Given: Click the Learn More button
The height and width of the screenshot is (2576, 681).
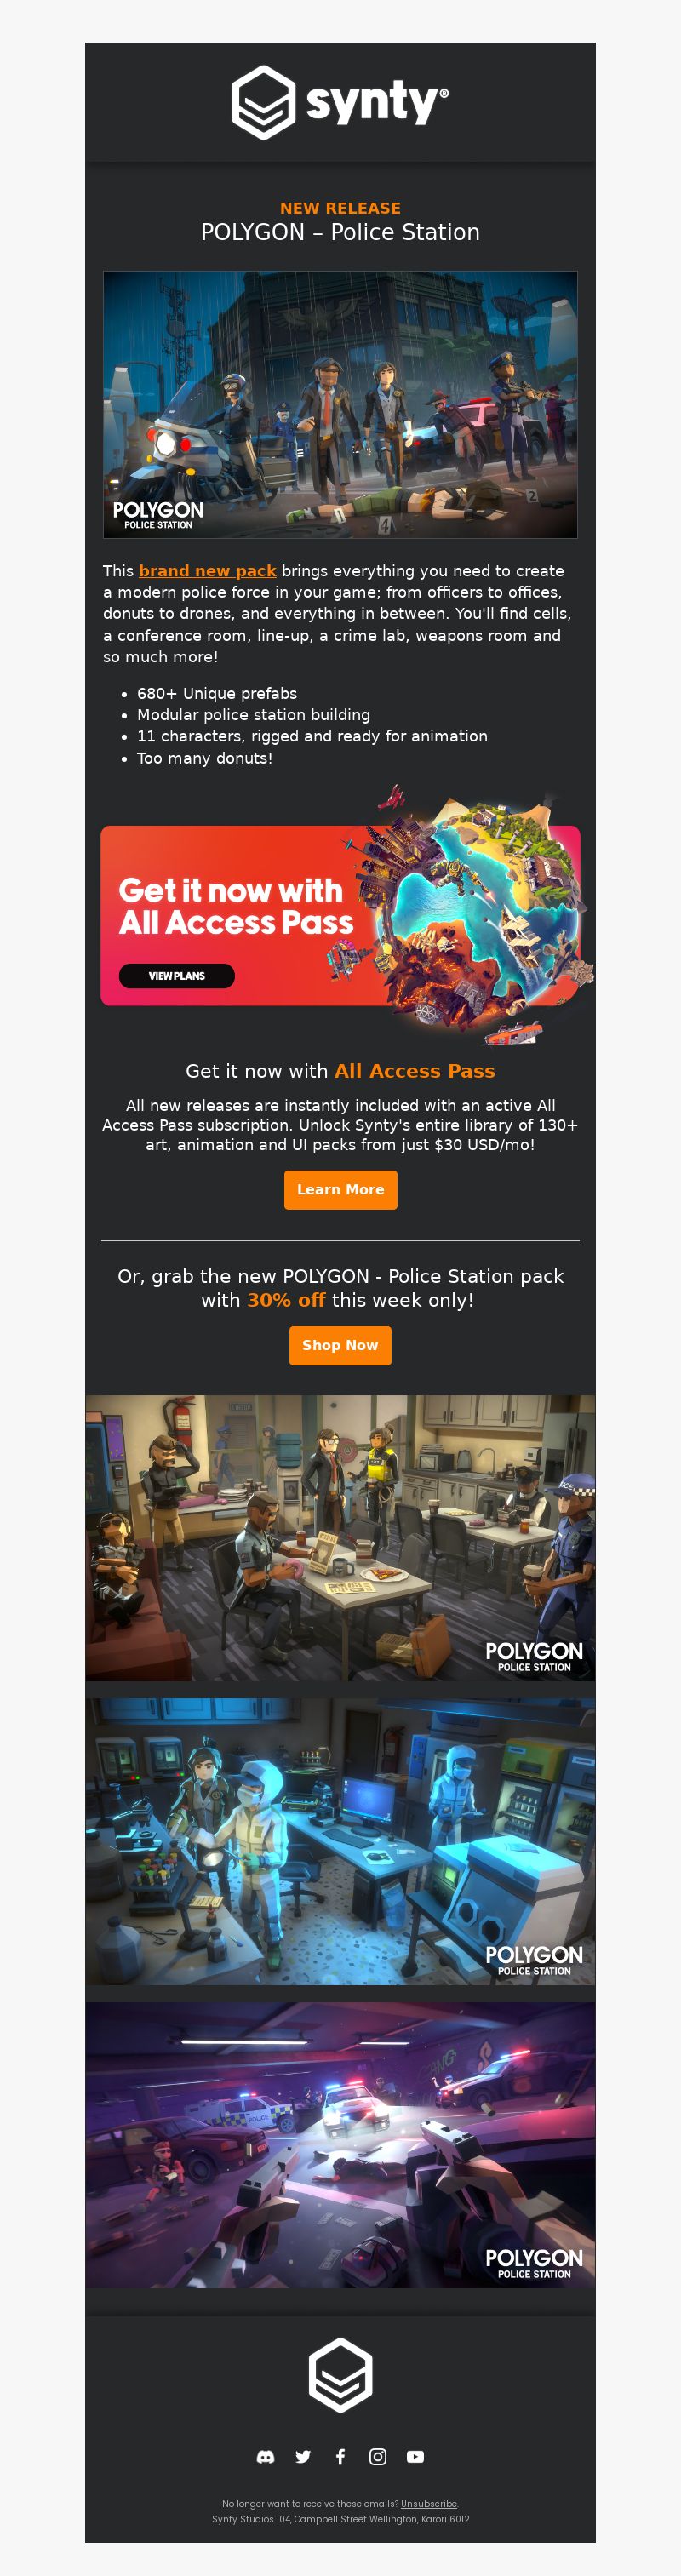Looking at the screenshot, I should (340, 1189).
